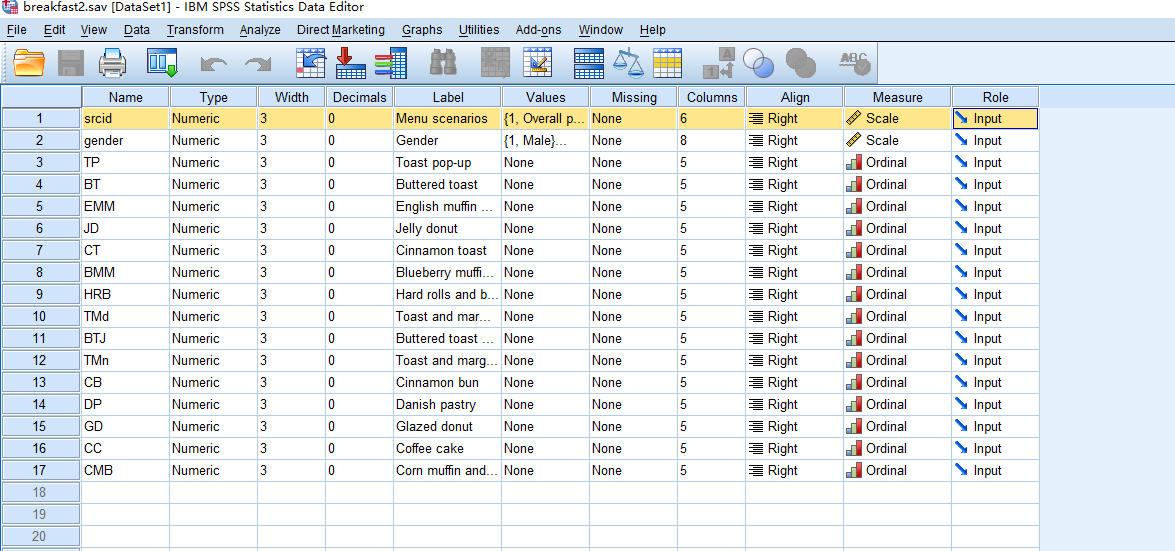This screenshot has height=551, width=1175.
Task: Redo the last undone action
Action: pos(258,65)
